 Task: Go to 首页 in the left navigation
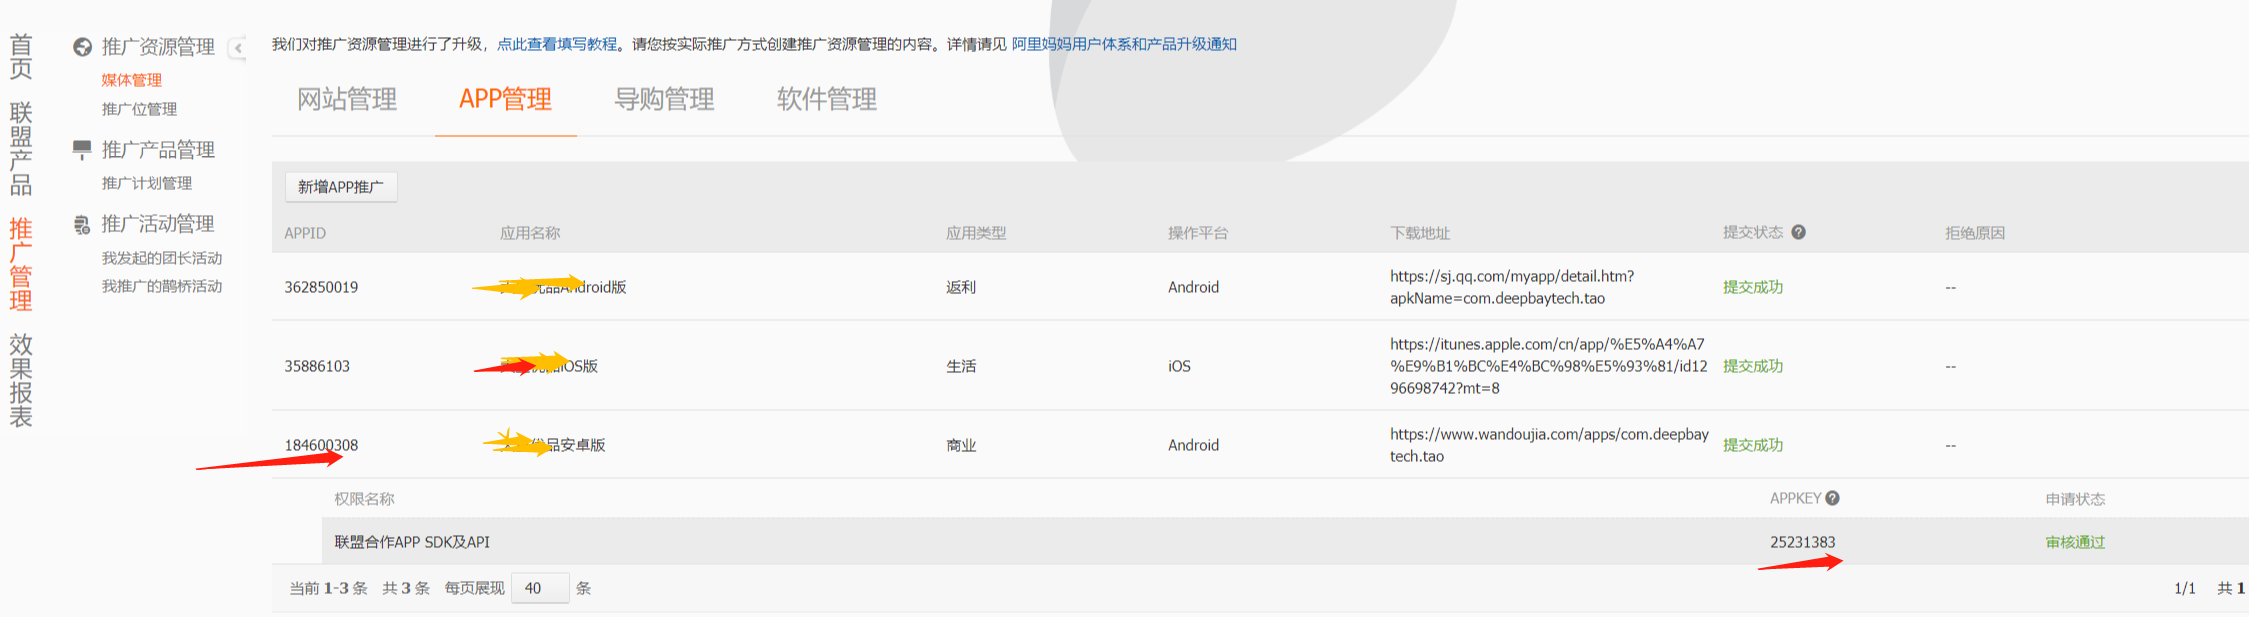tap(21, 56)
